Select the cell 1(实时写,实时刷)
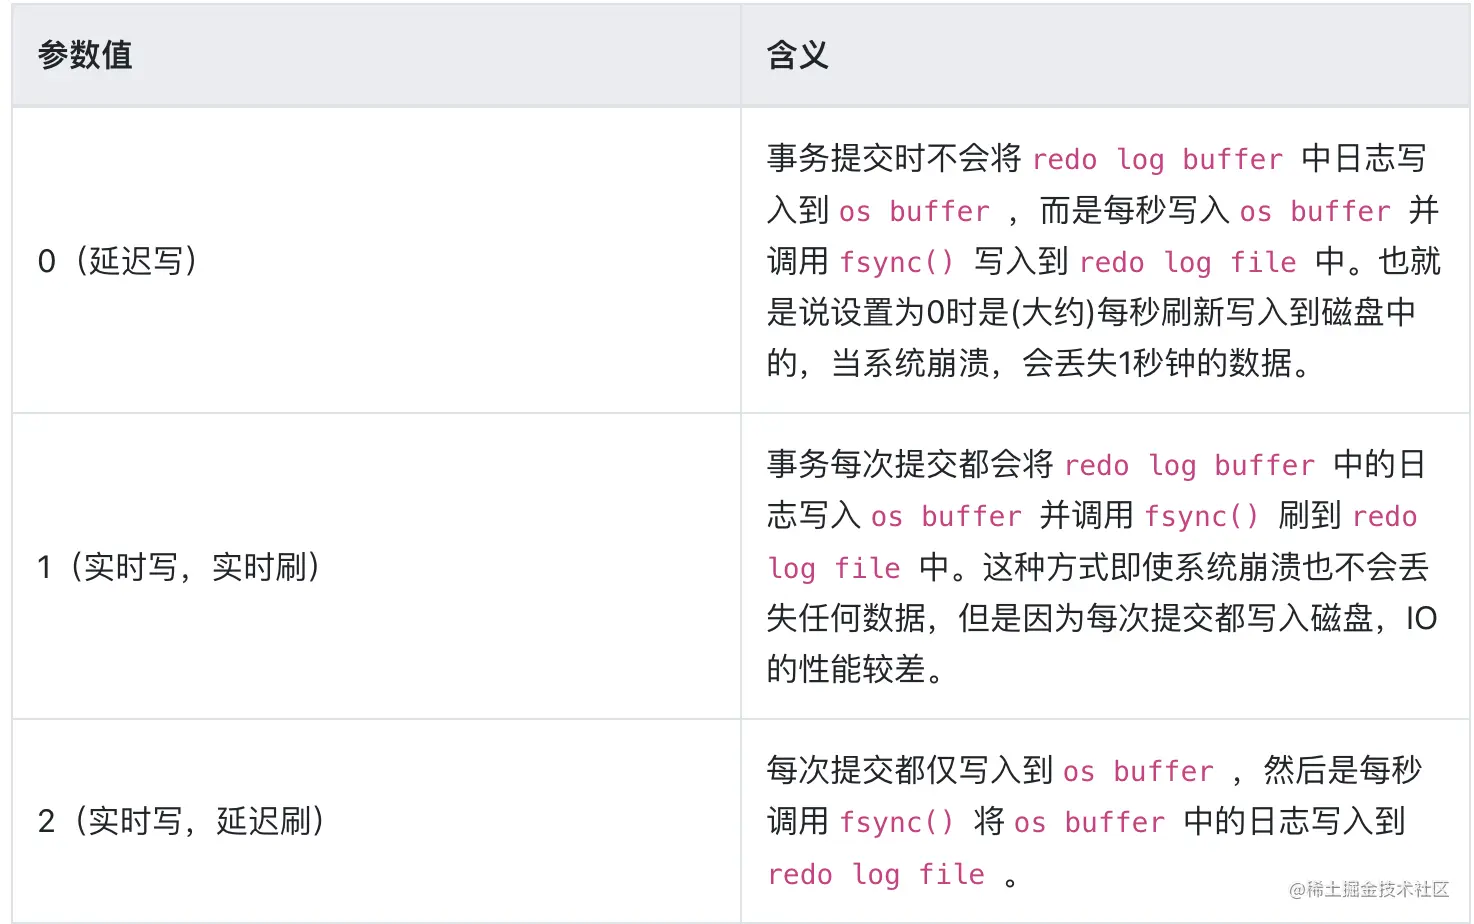The width and height of the screenshot is (1474, 924). [376, 567]
